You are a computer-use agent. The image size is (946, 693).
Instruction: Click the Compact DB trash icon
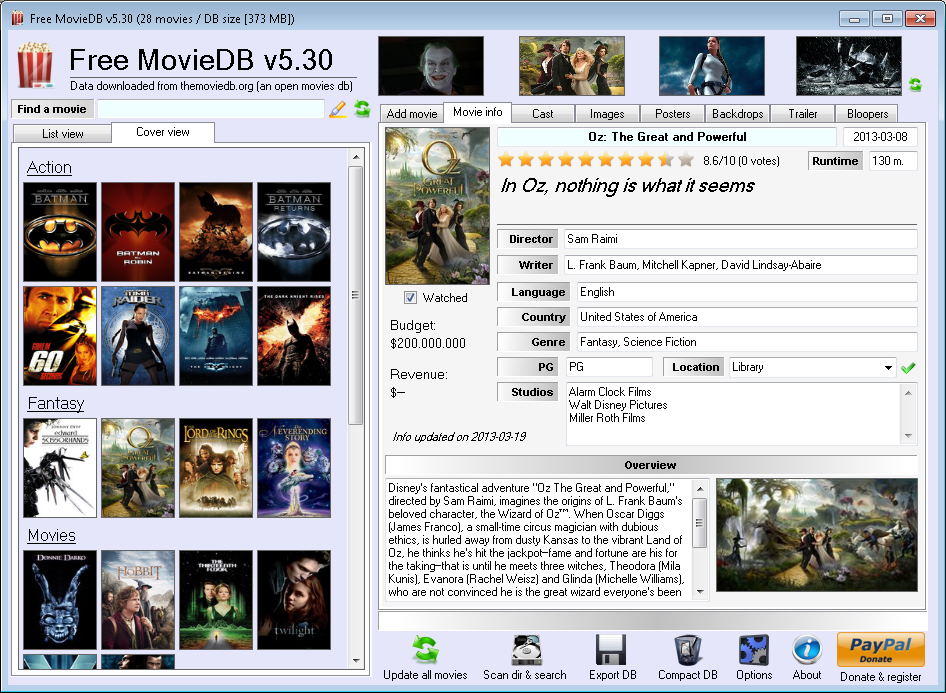pyautogui.click(x=688, y=650)
